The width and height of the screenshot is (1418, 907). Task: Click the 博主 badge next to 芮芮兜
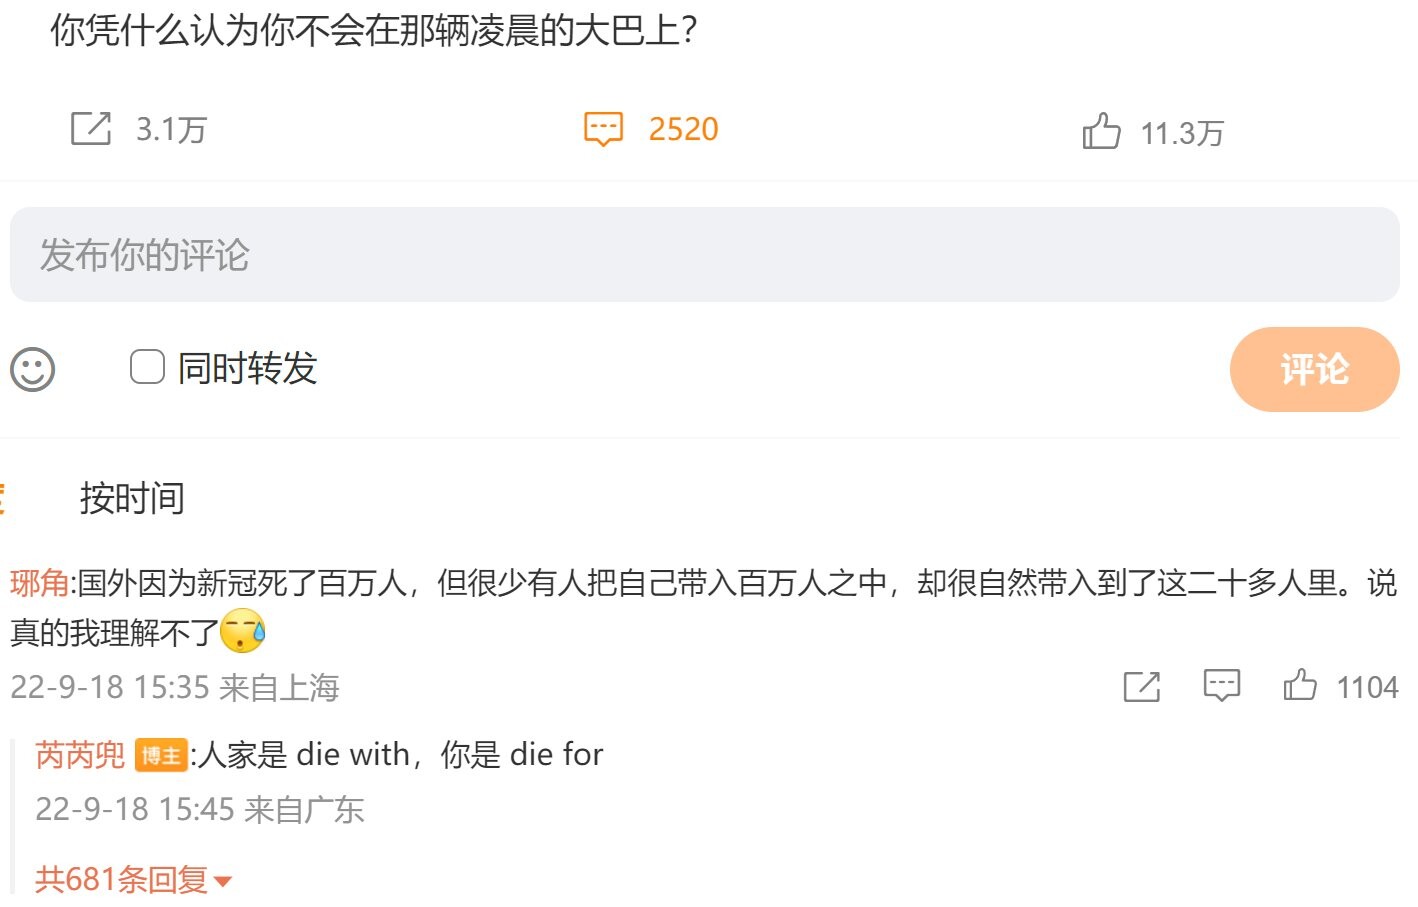pyautogui.click(x=160, y=755)
